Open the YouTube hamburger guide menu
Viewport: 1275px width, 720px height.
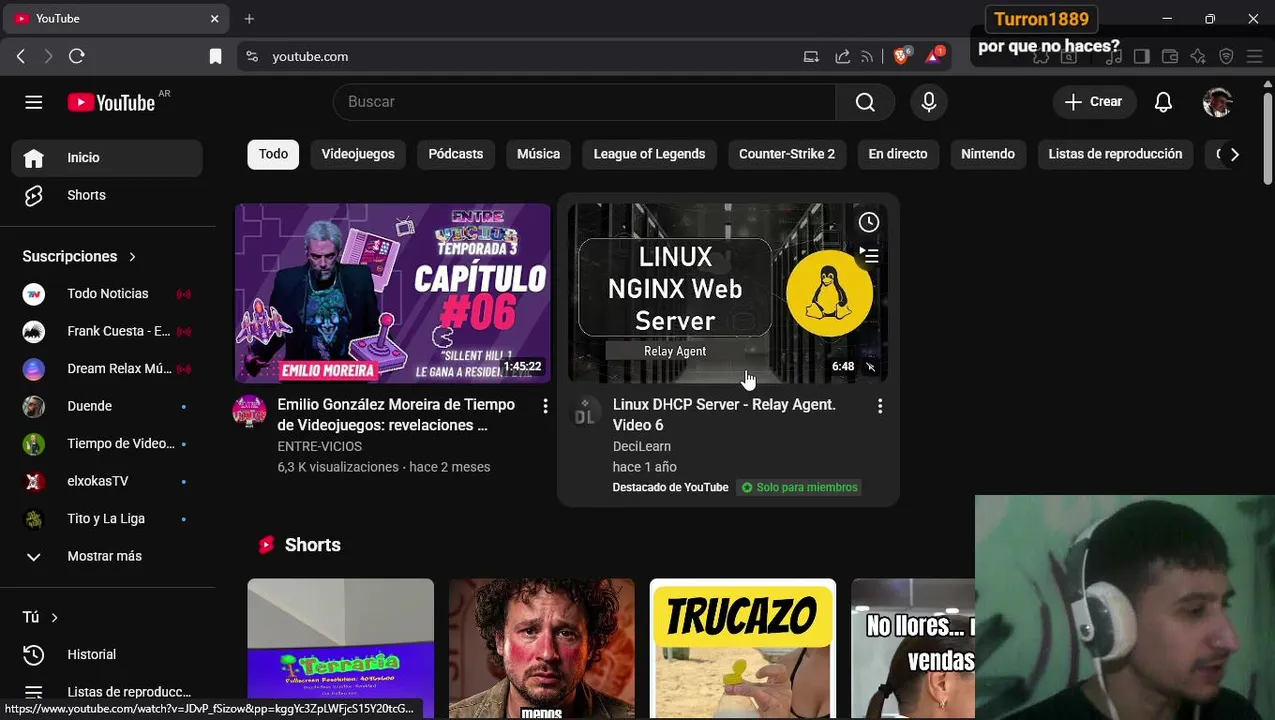[x=33, y=102]
